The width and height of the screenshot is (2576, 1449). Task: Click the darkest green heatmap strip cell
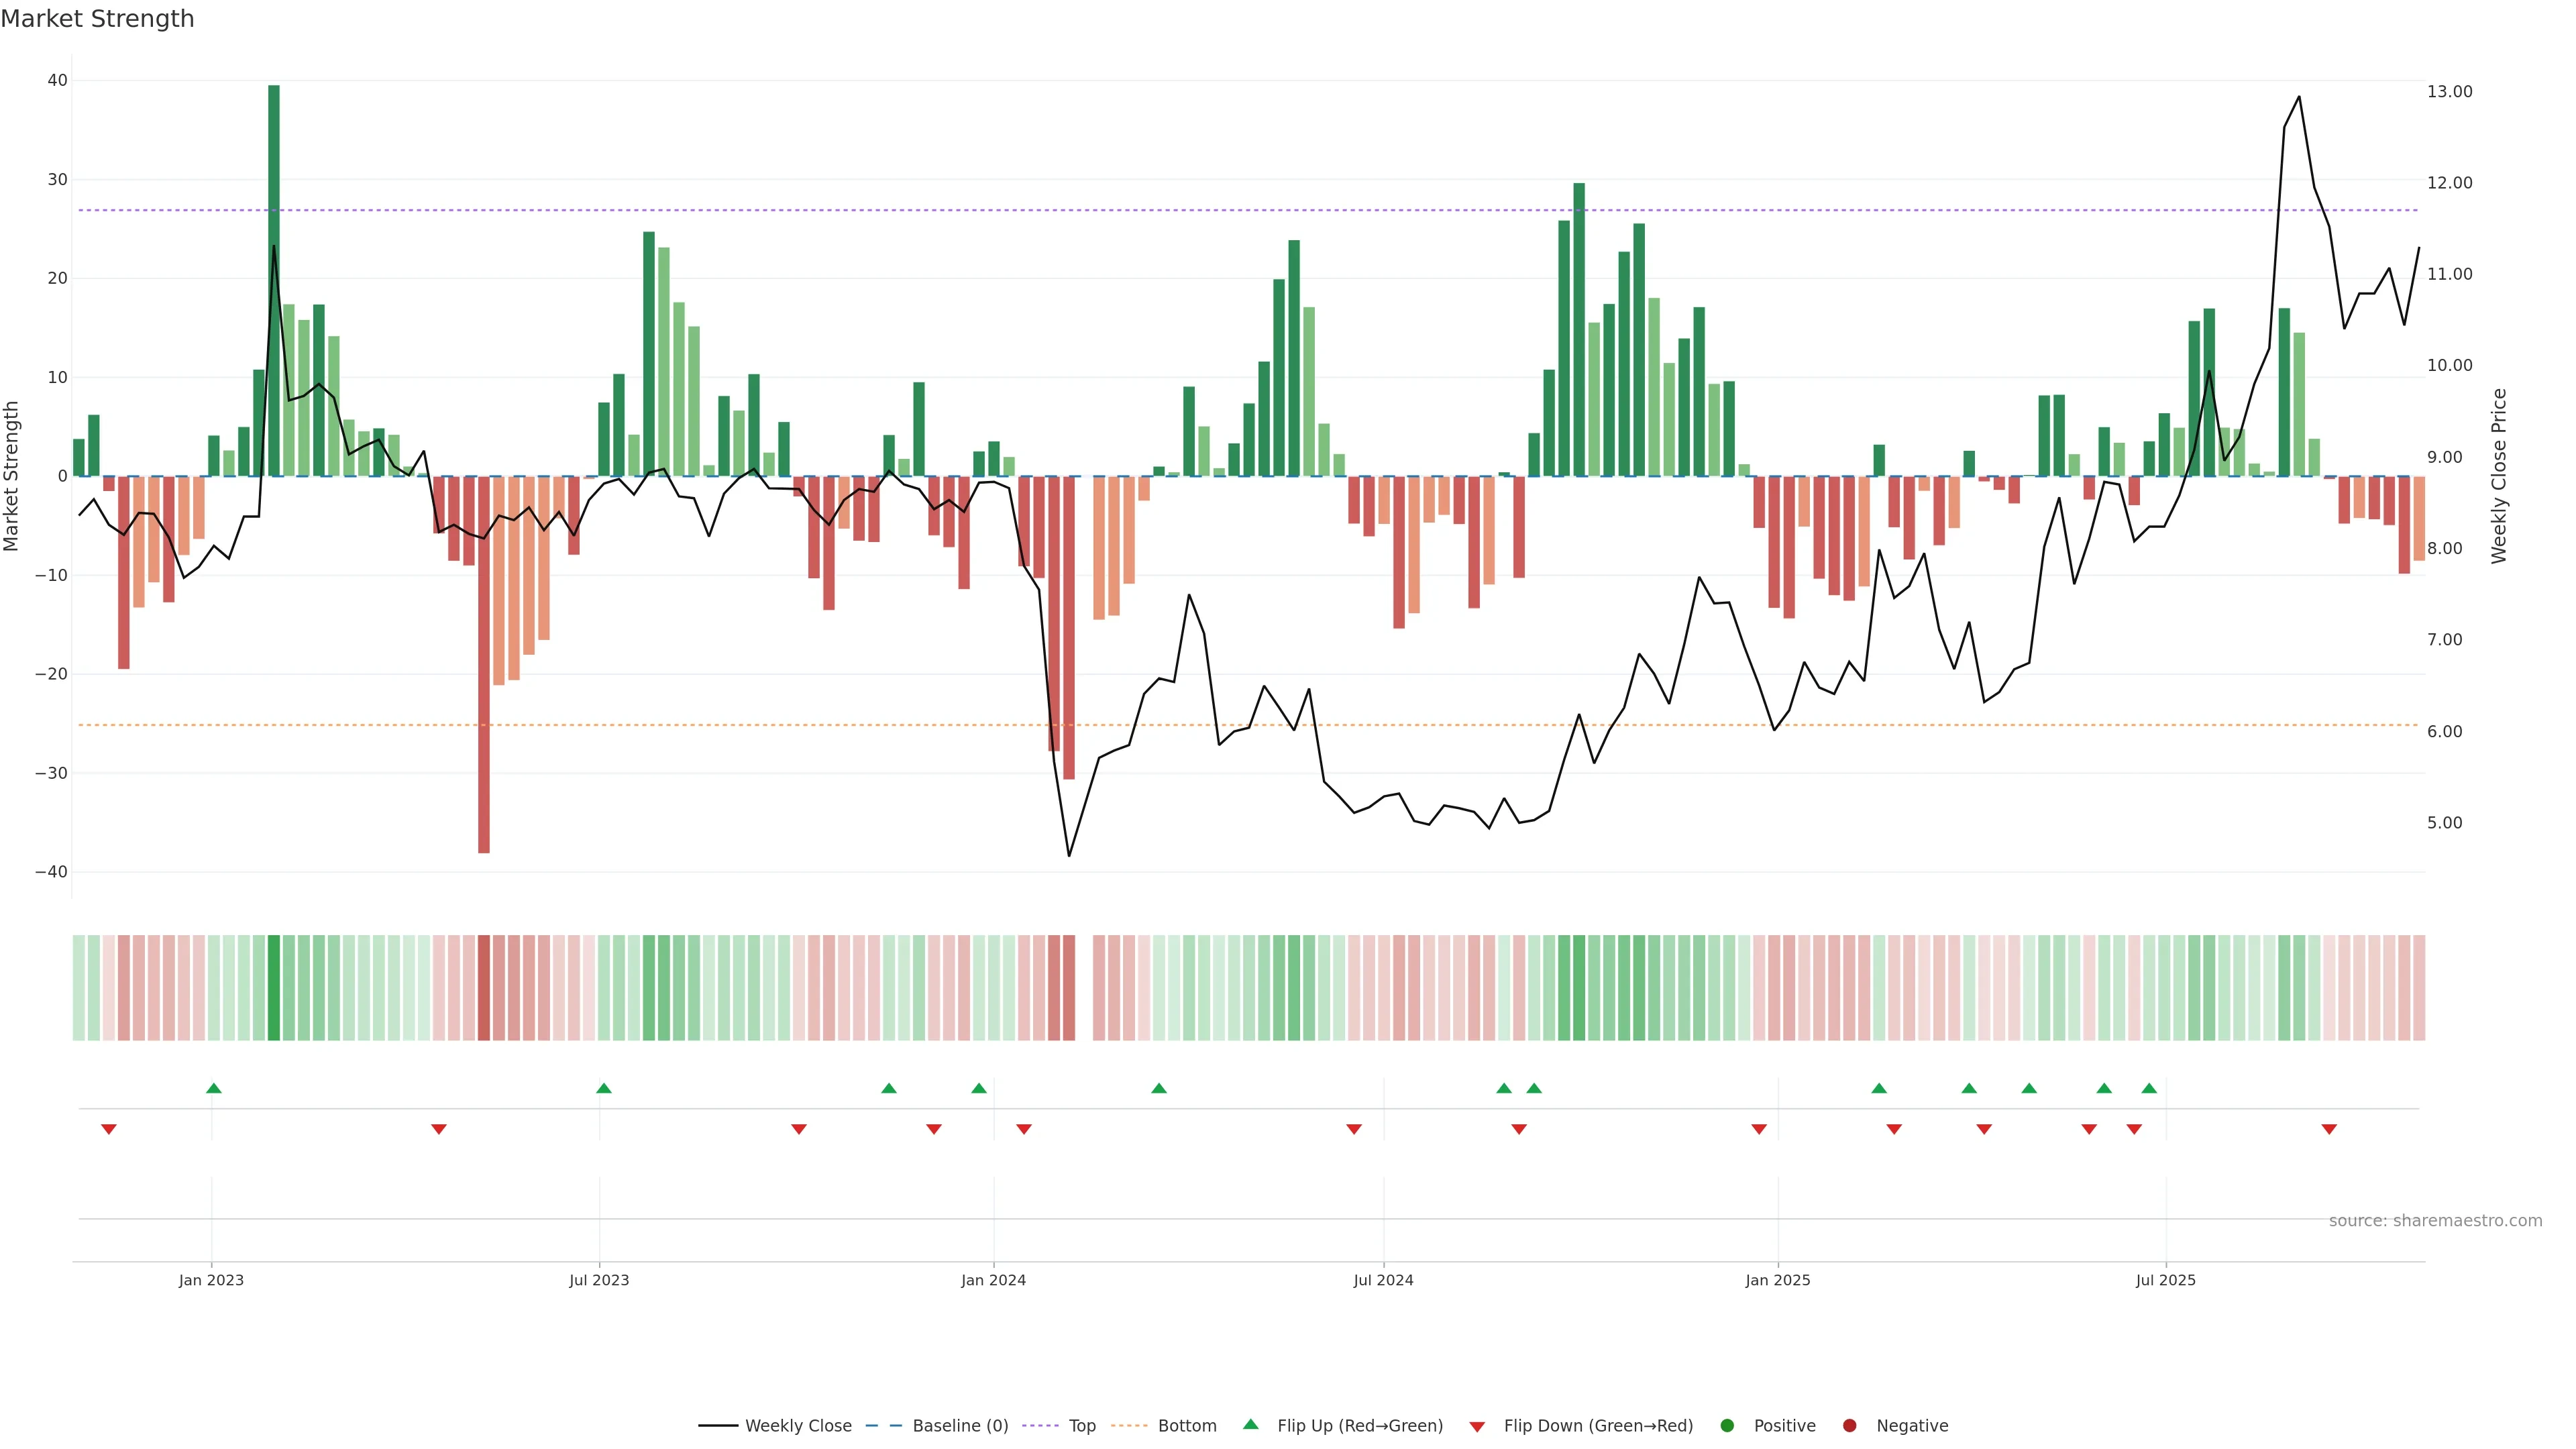274,987
